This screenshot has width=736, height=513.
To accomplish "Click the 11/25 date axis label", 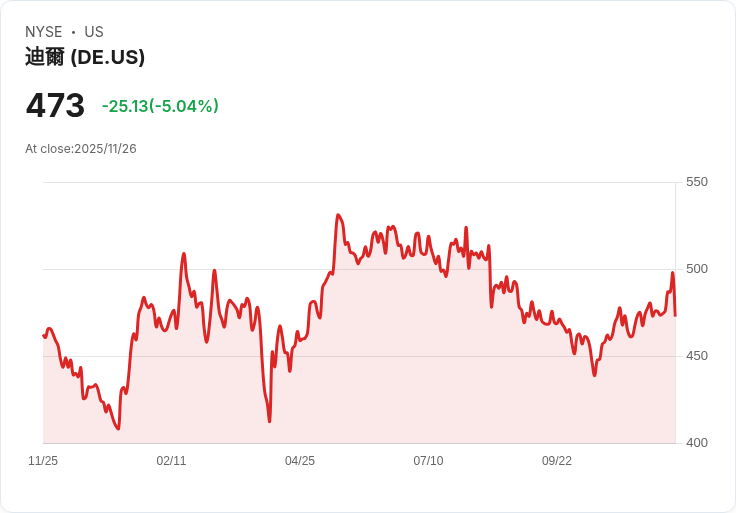I will pos(43,461).
